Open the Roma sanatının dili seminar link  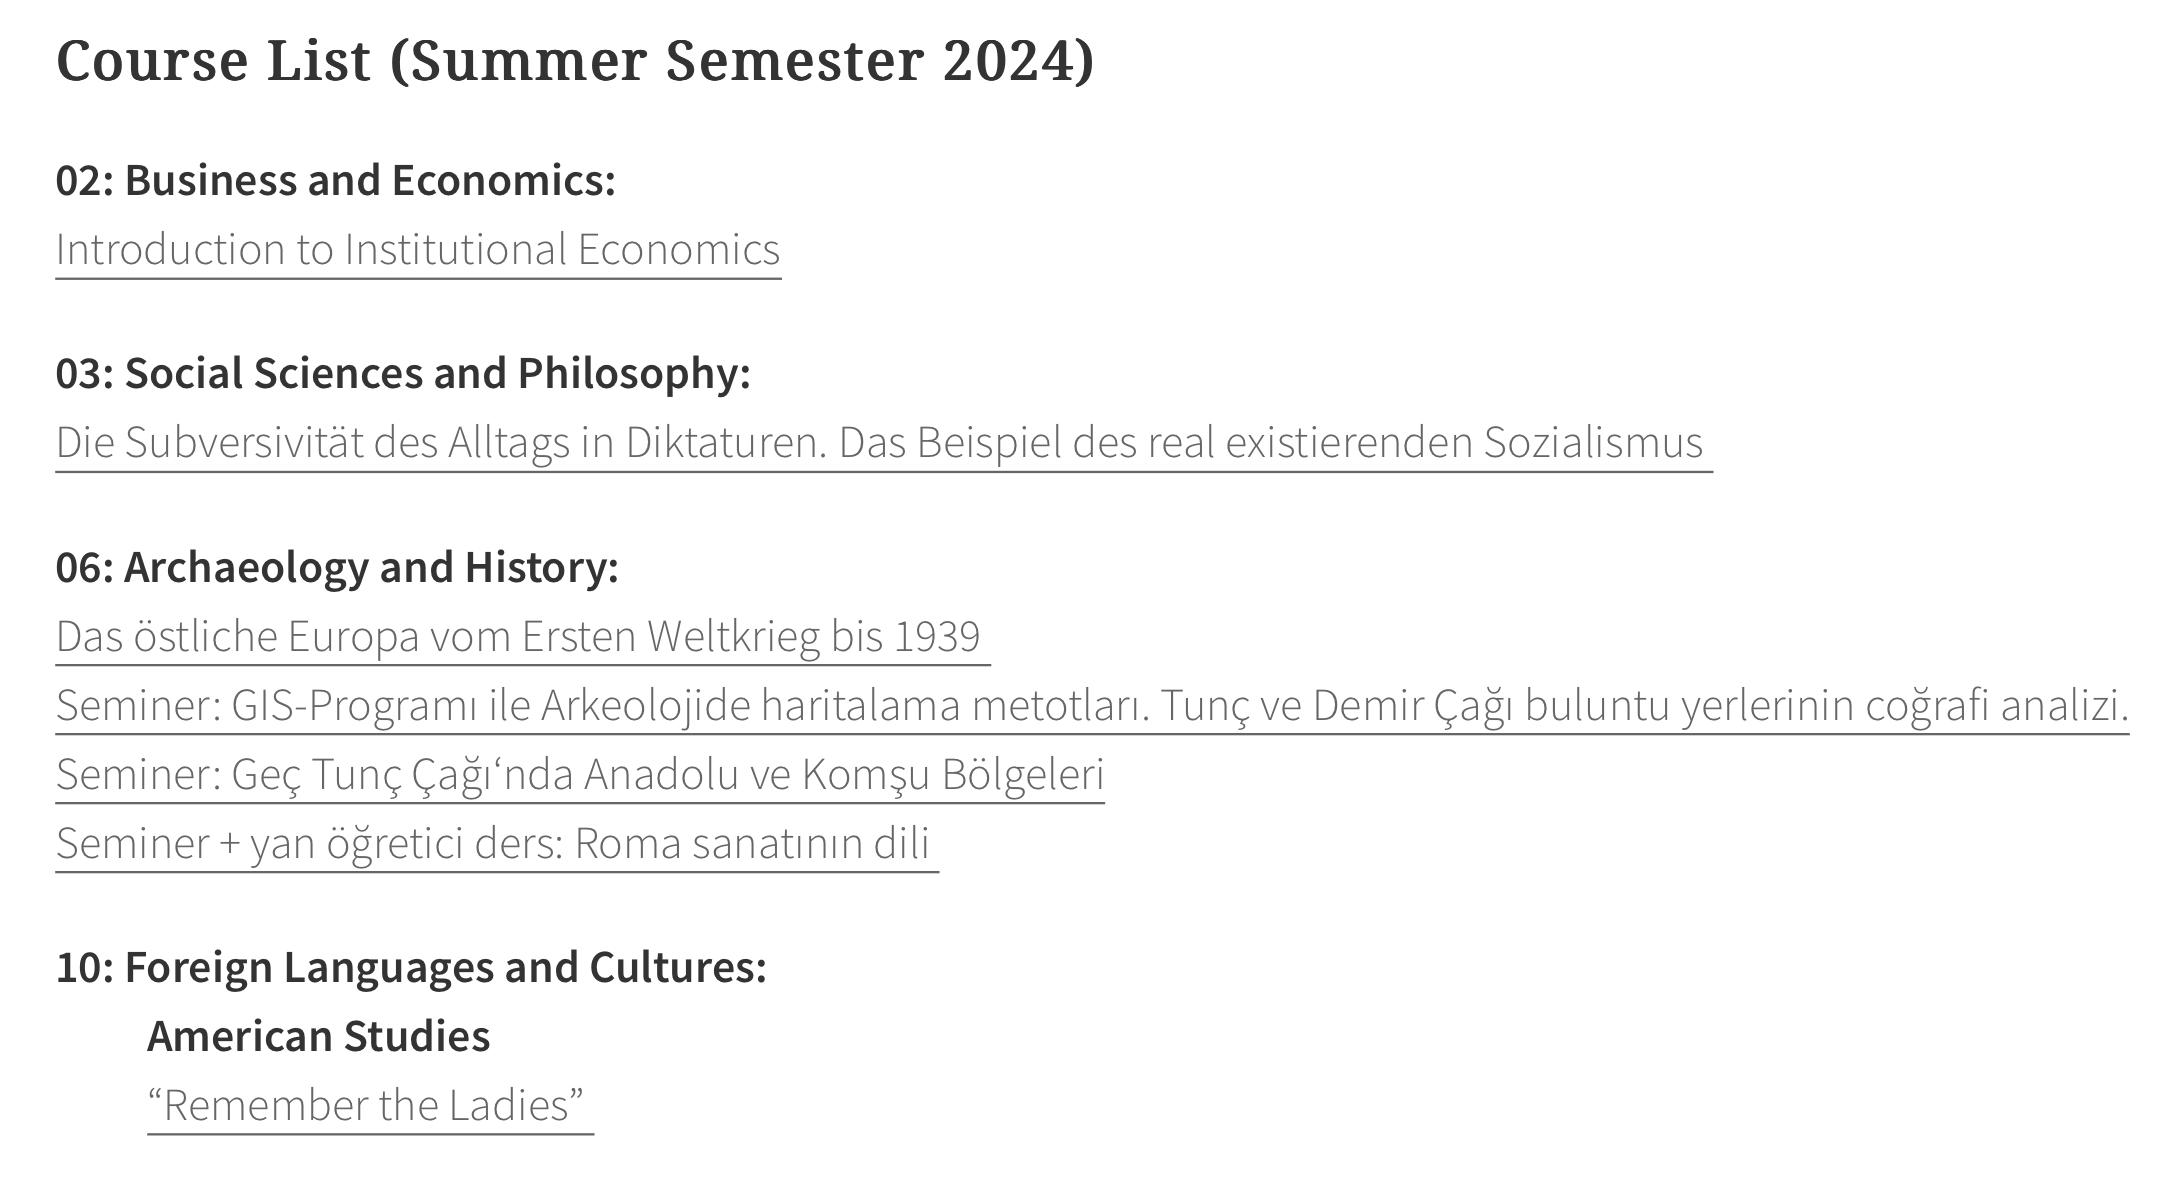coord(497,843)
